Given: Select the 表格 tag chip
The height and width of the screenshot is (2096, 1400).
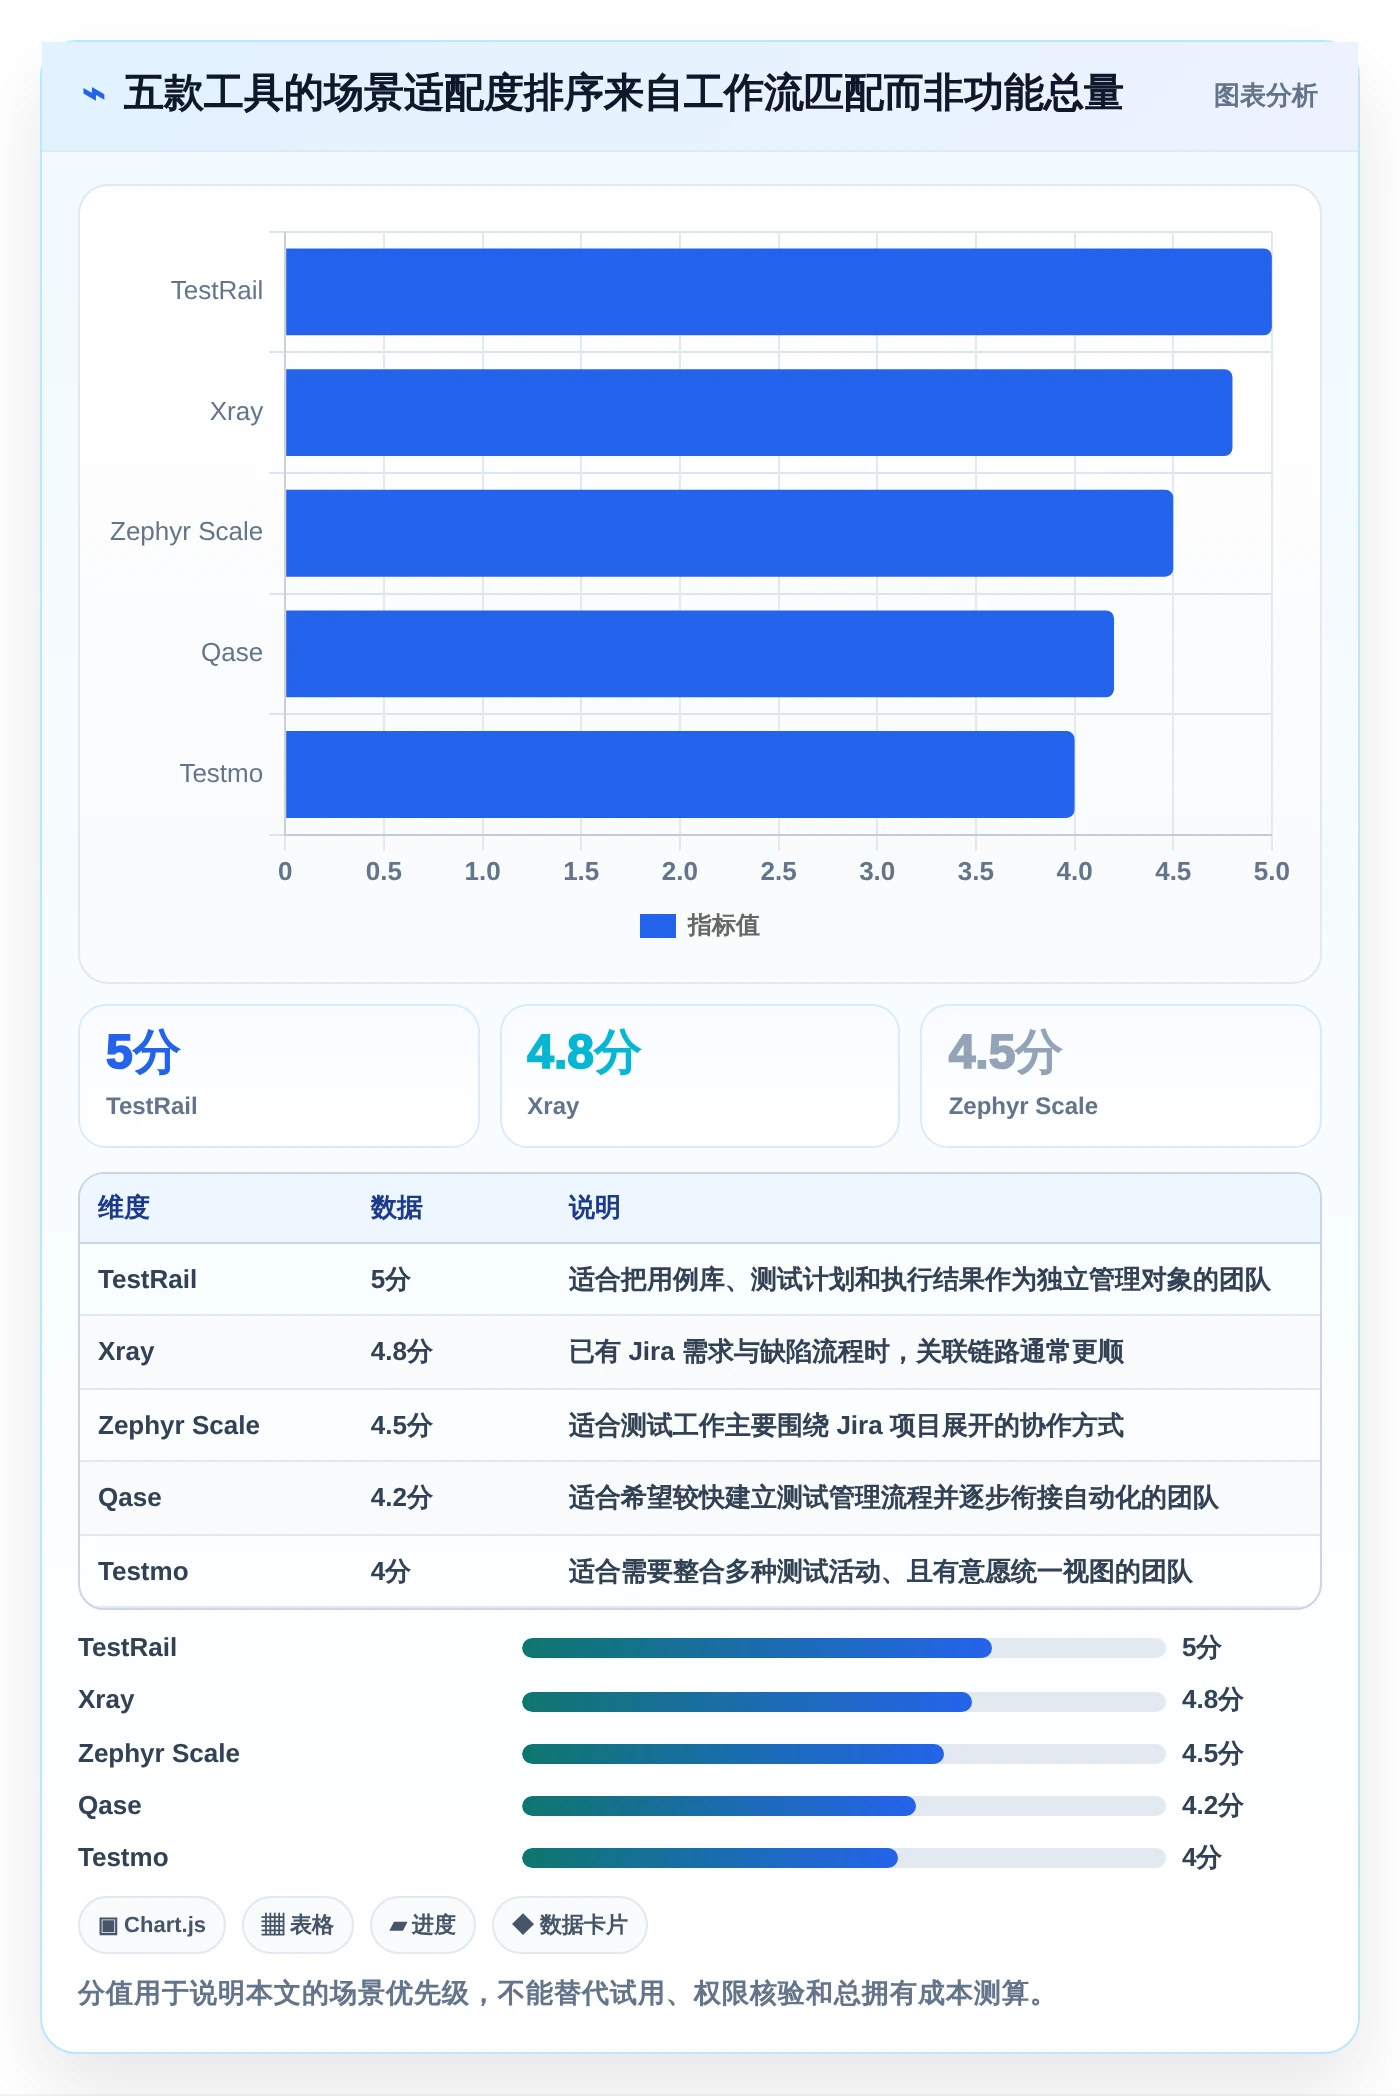Looking at the screenshot, I should [297, 1925].
